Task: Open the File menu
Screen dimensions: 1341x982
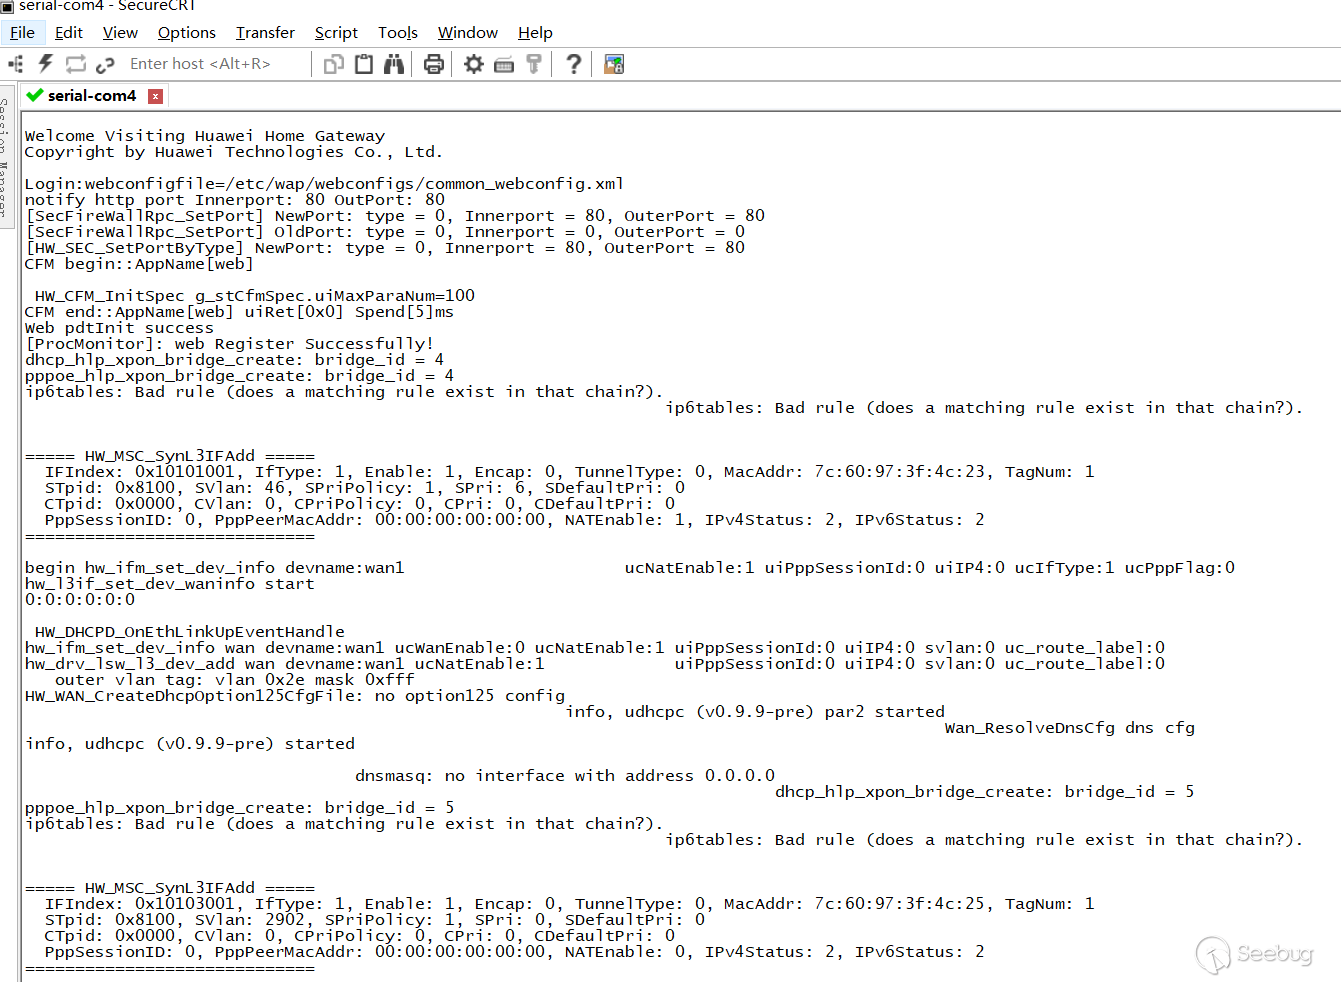Action: (22, 33)
